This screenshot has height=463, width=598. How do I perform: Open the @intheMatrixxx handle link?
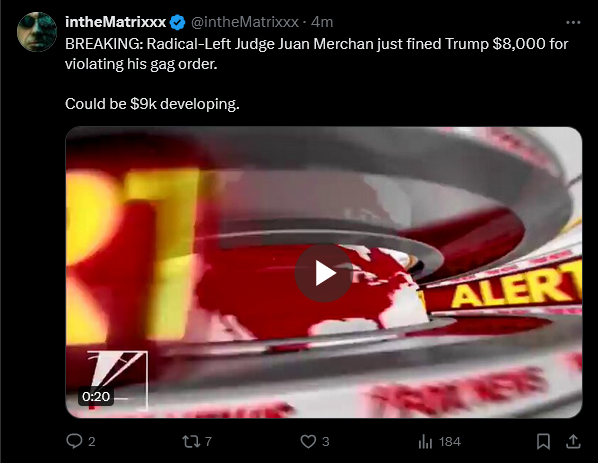[244, 22]
